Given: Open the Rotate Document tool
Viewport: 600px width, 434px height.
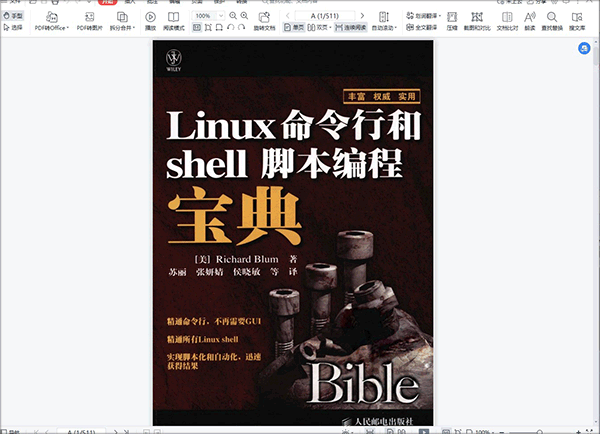Looking at the screenshot, I should pos(264,21).
